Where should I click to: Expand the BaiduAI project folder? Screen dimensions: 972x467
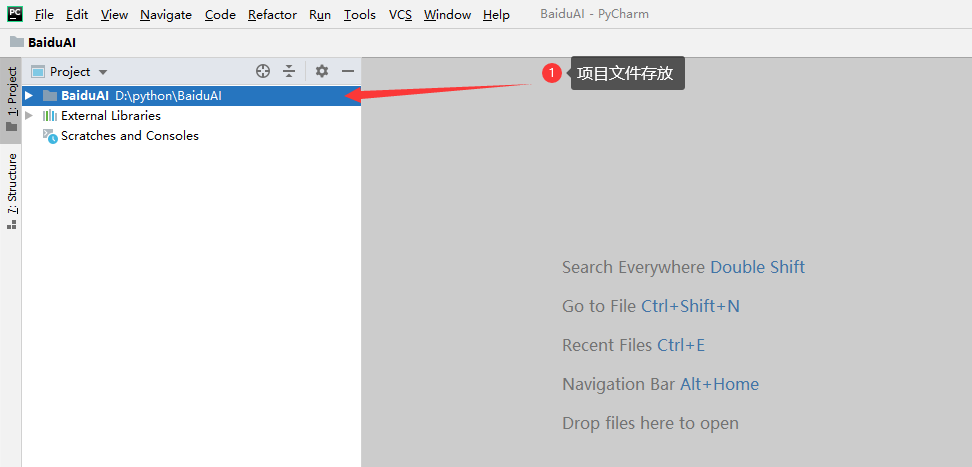point(29,96)
